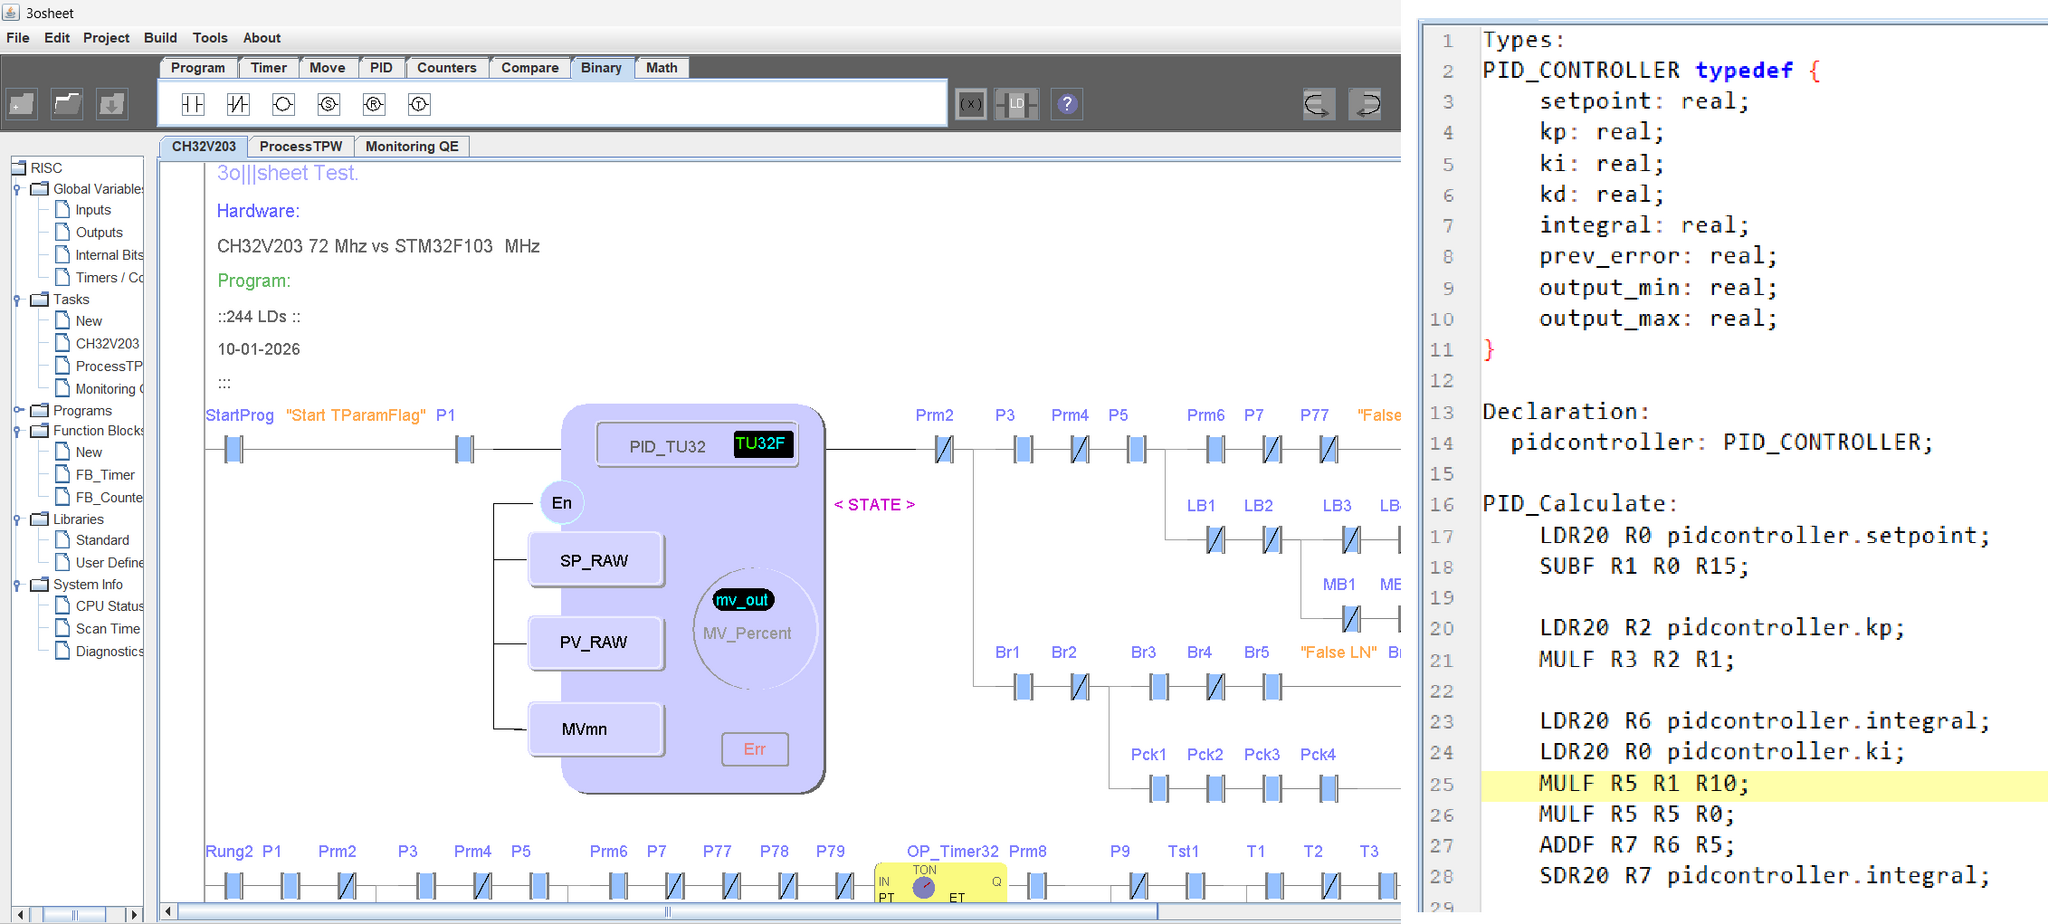
Task: Collapse the Global Variables tree node
Action: [17, 189]
